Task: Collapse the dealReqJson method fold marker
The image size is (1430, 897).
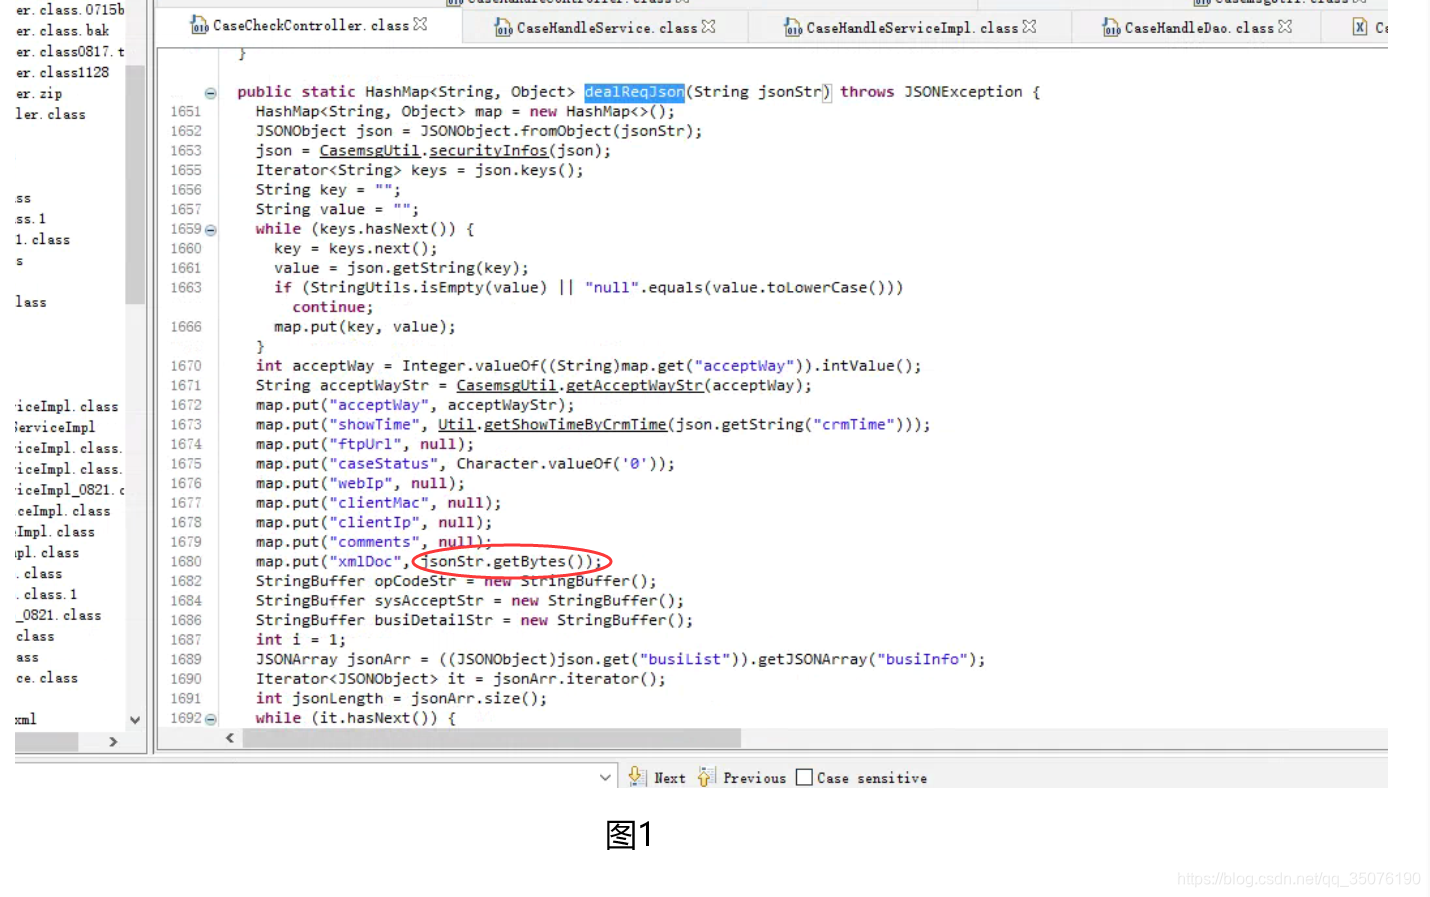Action: coord(210,92)
